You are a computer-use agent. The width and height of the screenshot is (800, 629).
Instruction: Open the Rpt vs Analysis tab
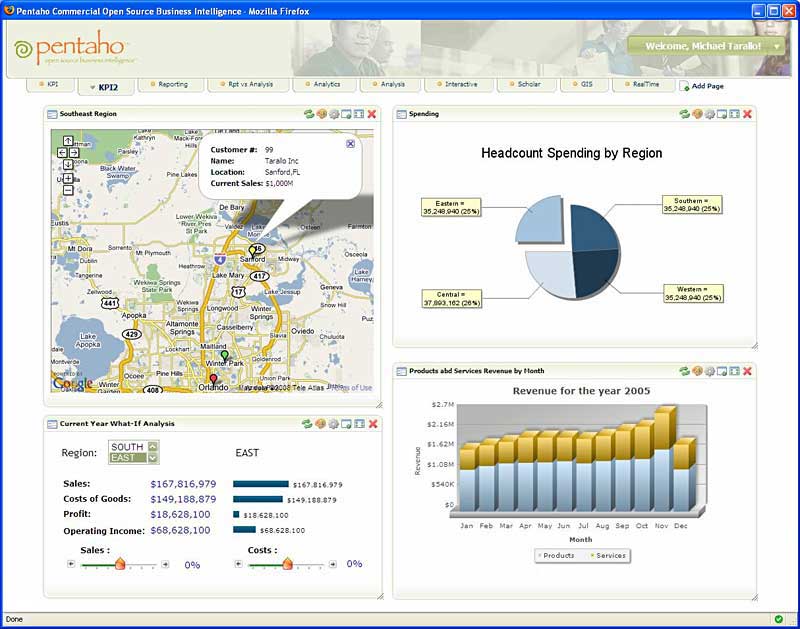click(248, 85)
